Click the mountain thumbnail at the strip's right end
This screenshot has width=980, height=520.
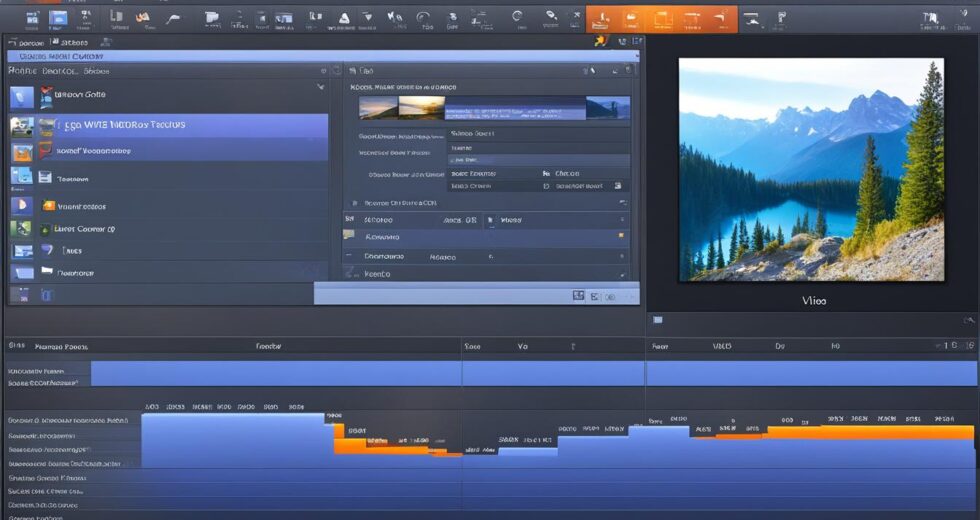608,108
